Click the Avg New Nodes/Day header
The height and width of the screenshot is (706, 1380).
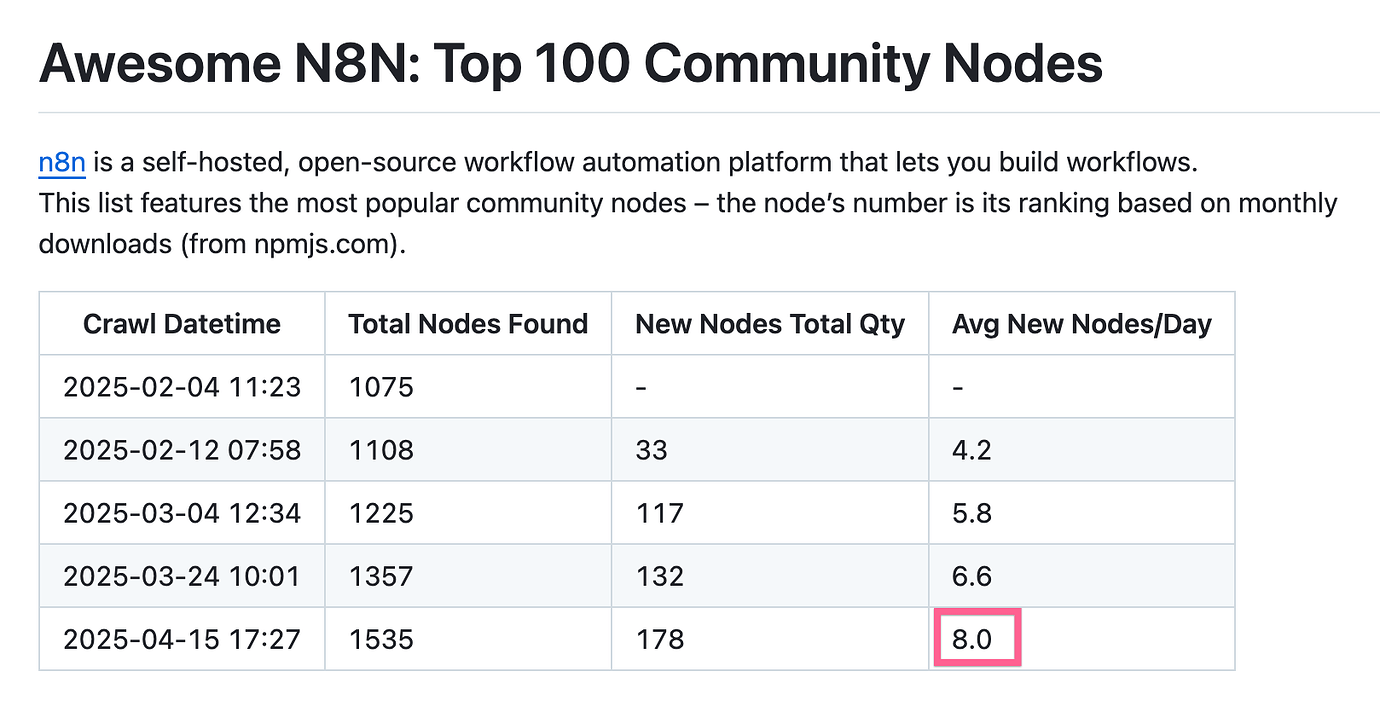tap(1082, 324)
